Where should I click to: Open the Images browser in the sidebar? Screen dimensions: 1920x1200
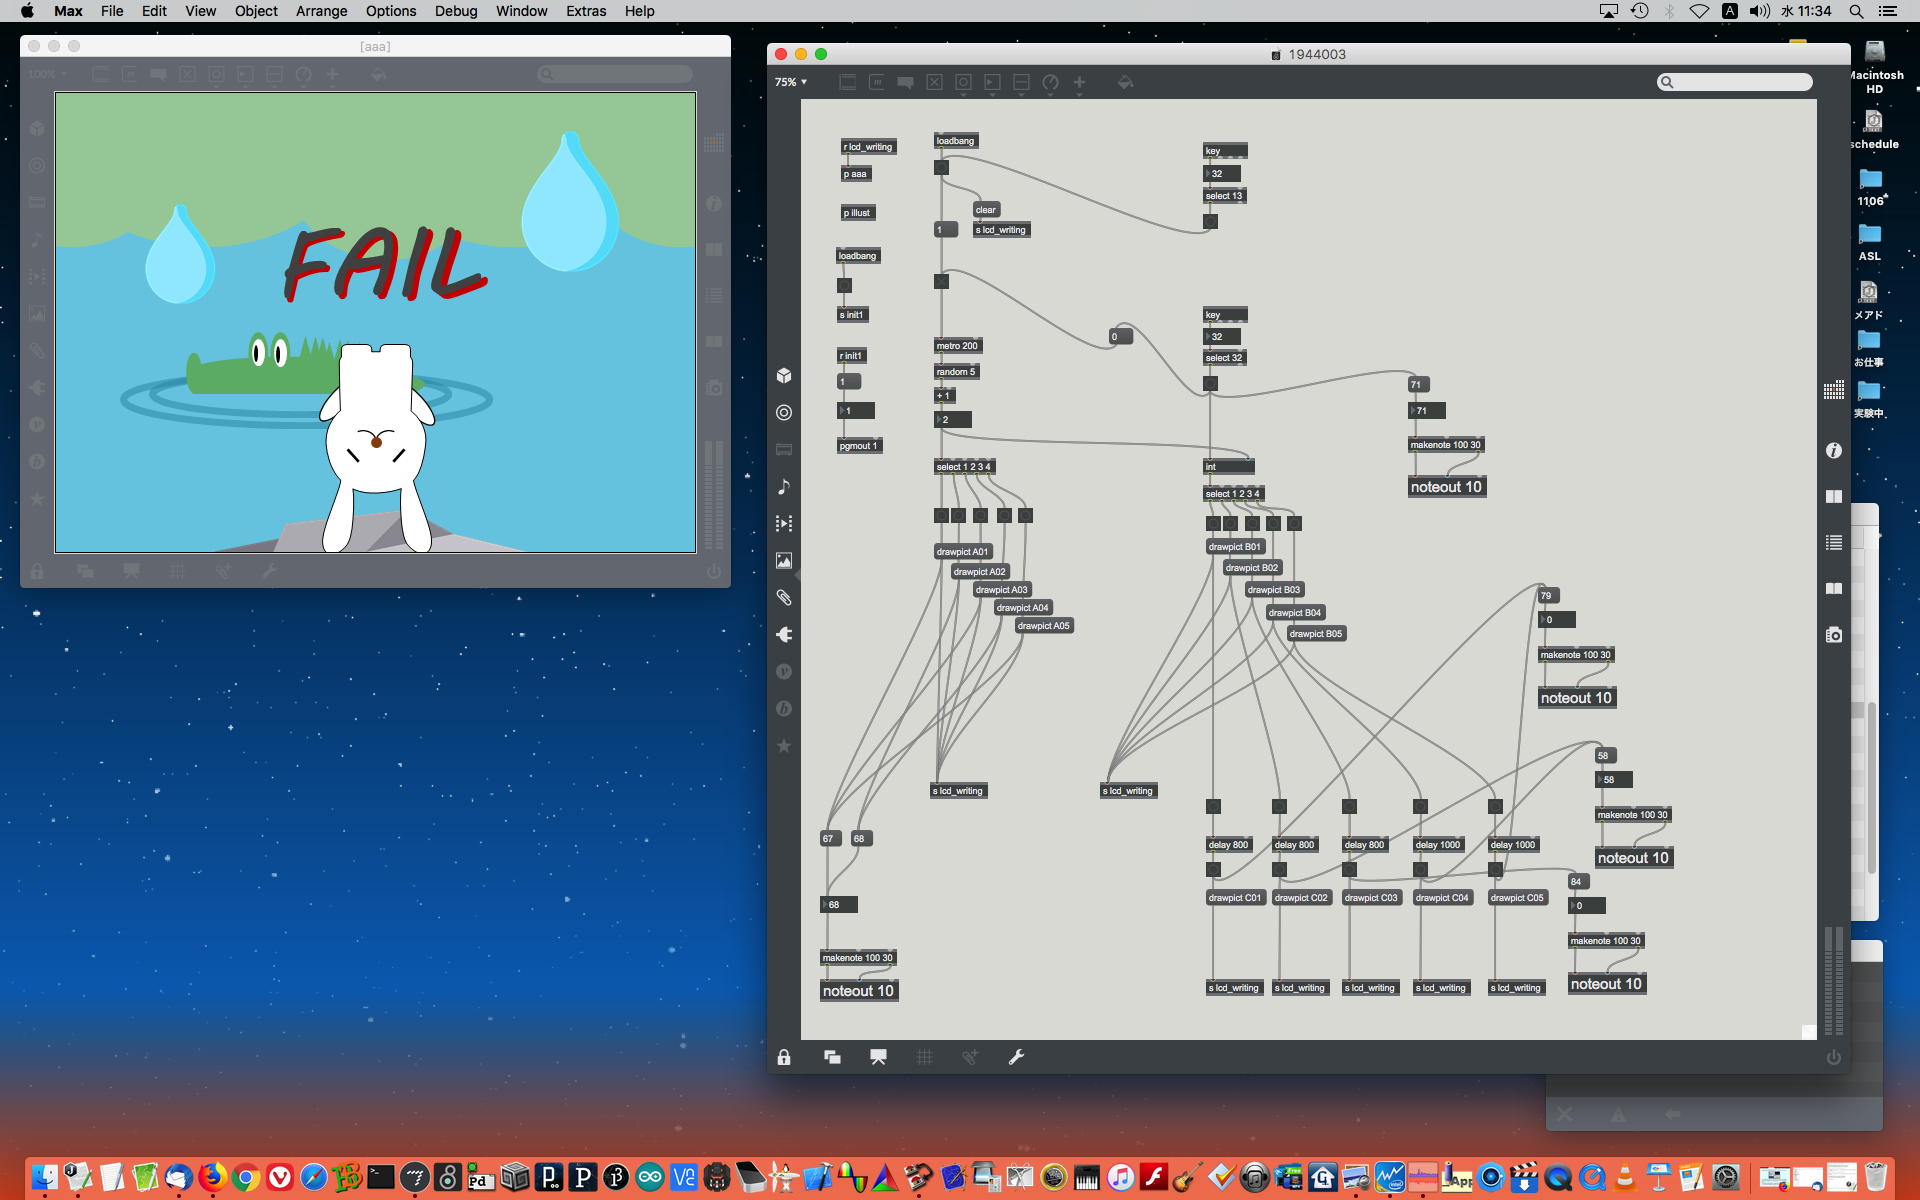(x=784, y=561)
